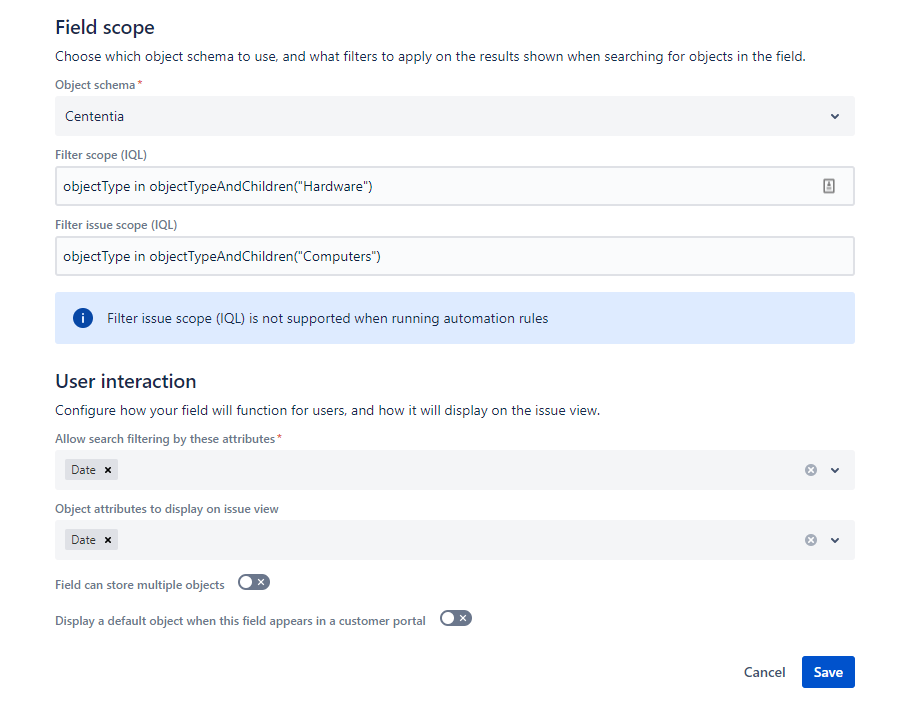The height and width of the screenshot is (703, 897).
Task: Click empty area of issue view attributes field
Action: [x=450, y=540]
